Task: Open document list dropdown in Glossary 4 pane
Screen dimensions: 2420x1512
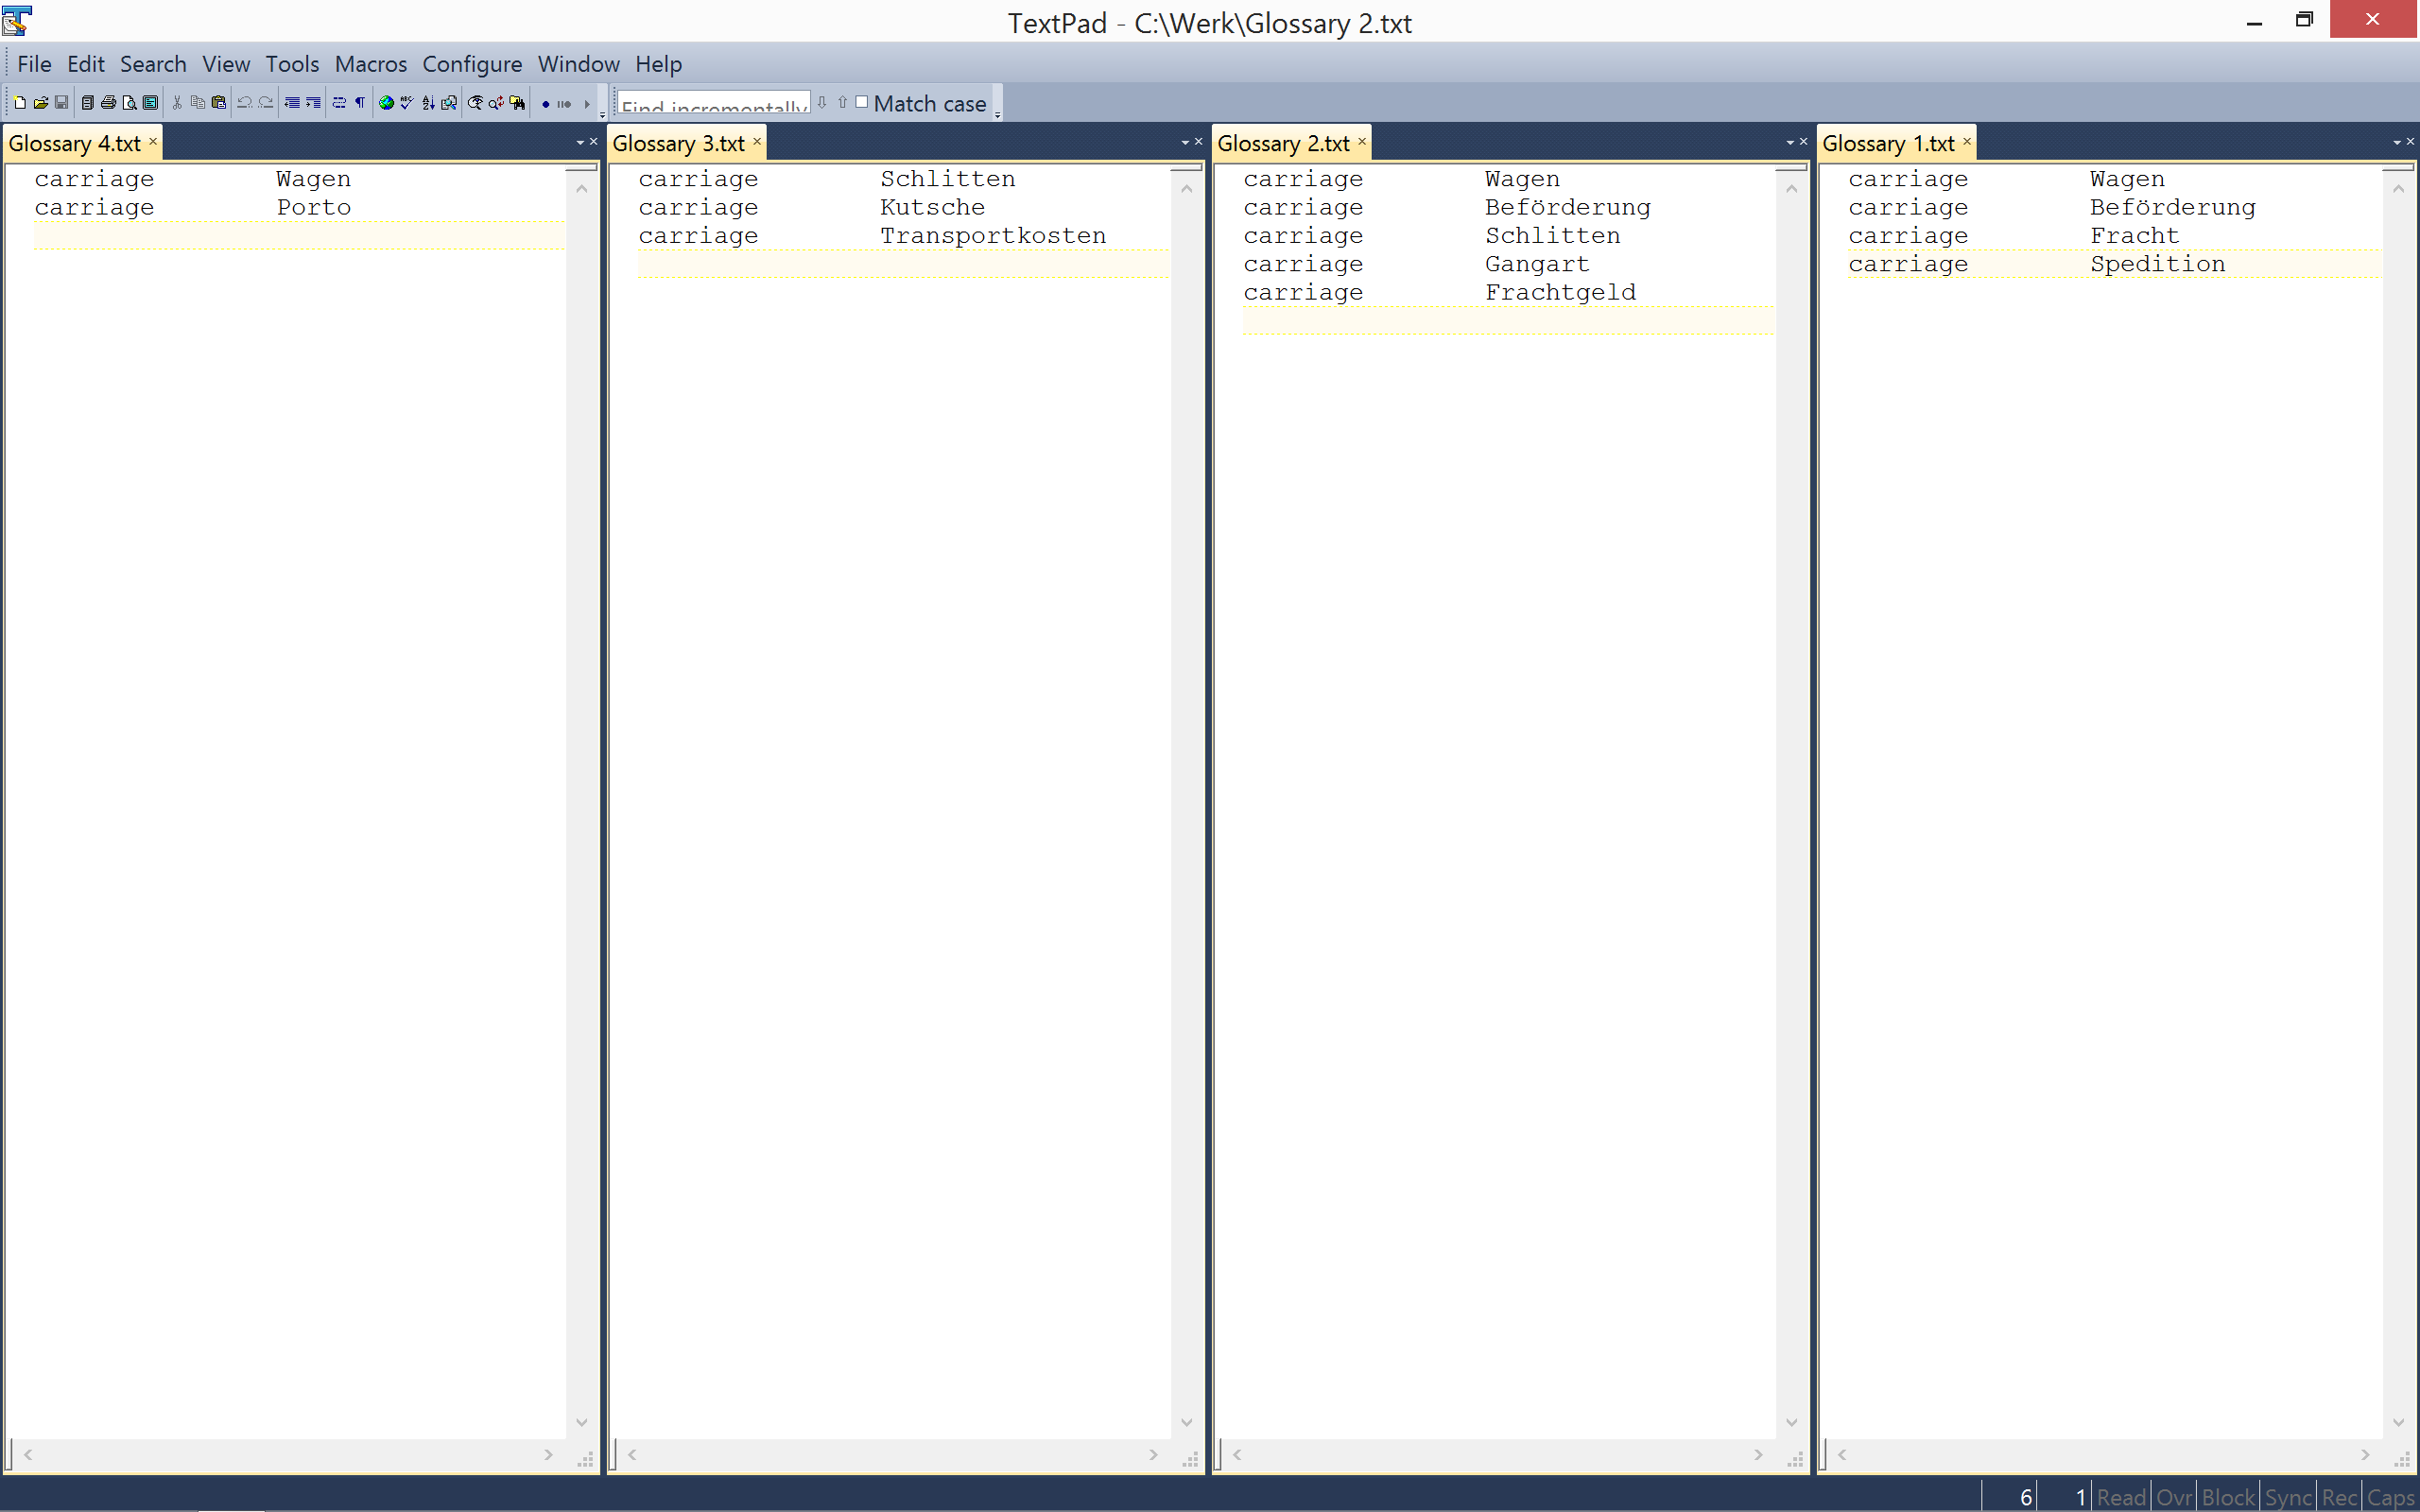Action: click(x=580, y=143)
